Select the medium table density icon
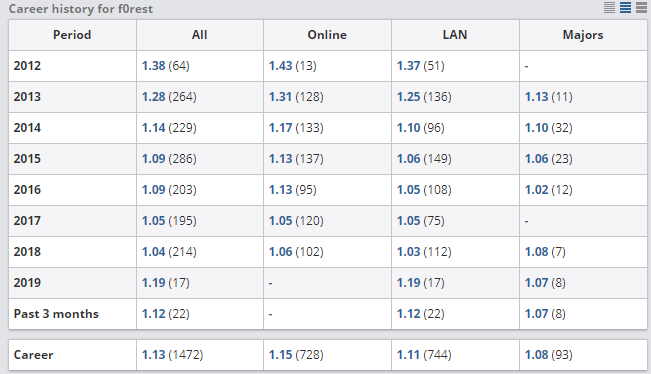Screen dimensions: 651x374 pos(625,7)
